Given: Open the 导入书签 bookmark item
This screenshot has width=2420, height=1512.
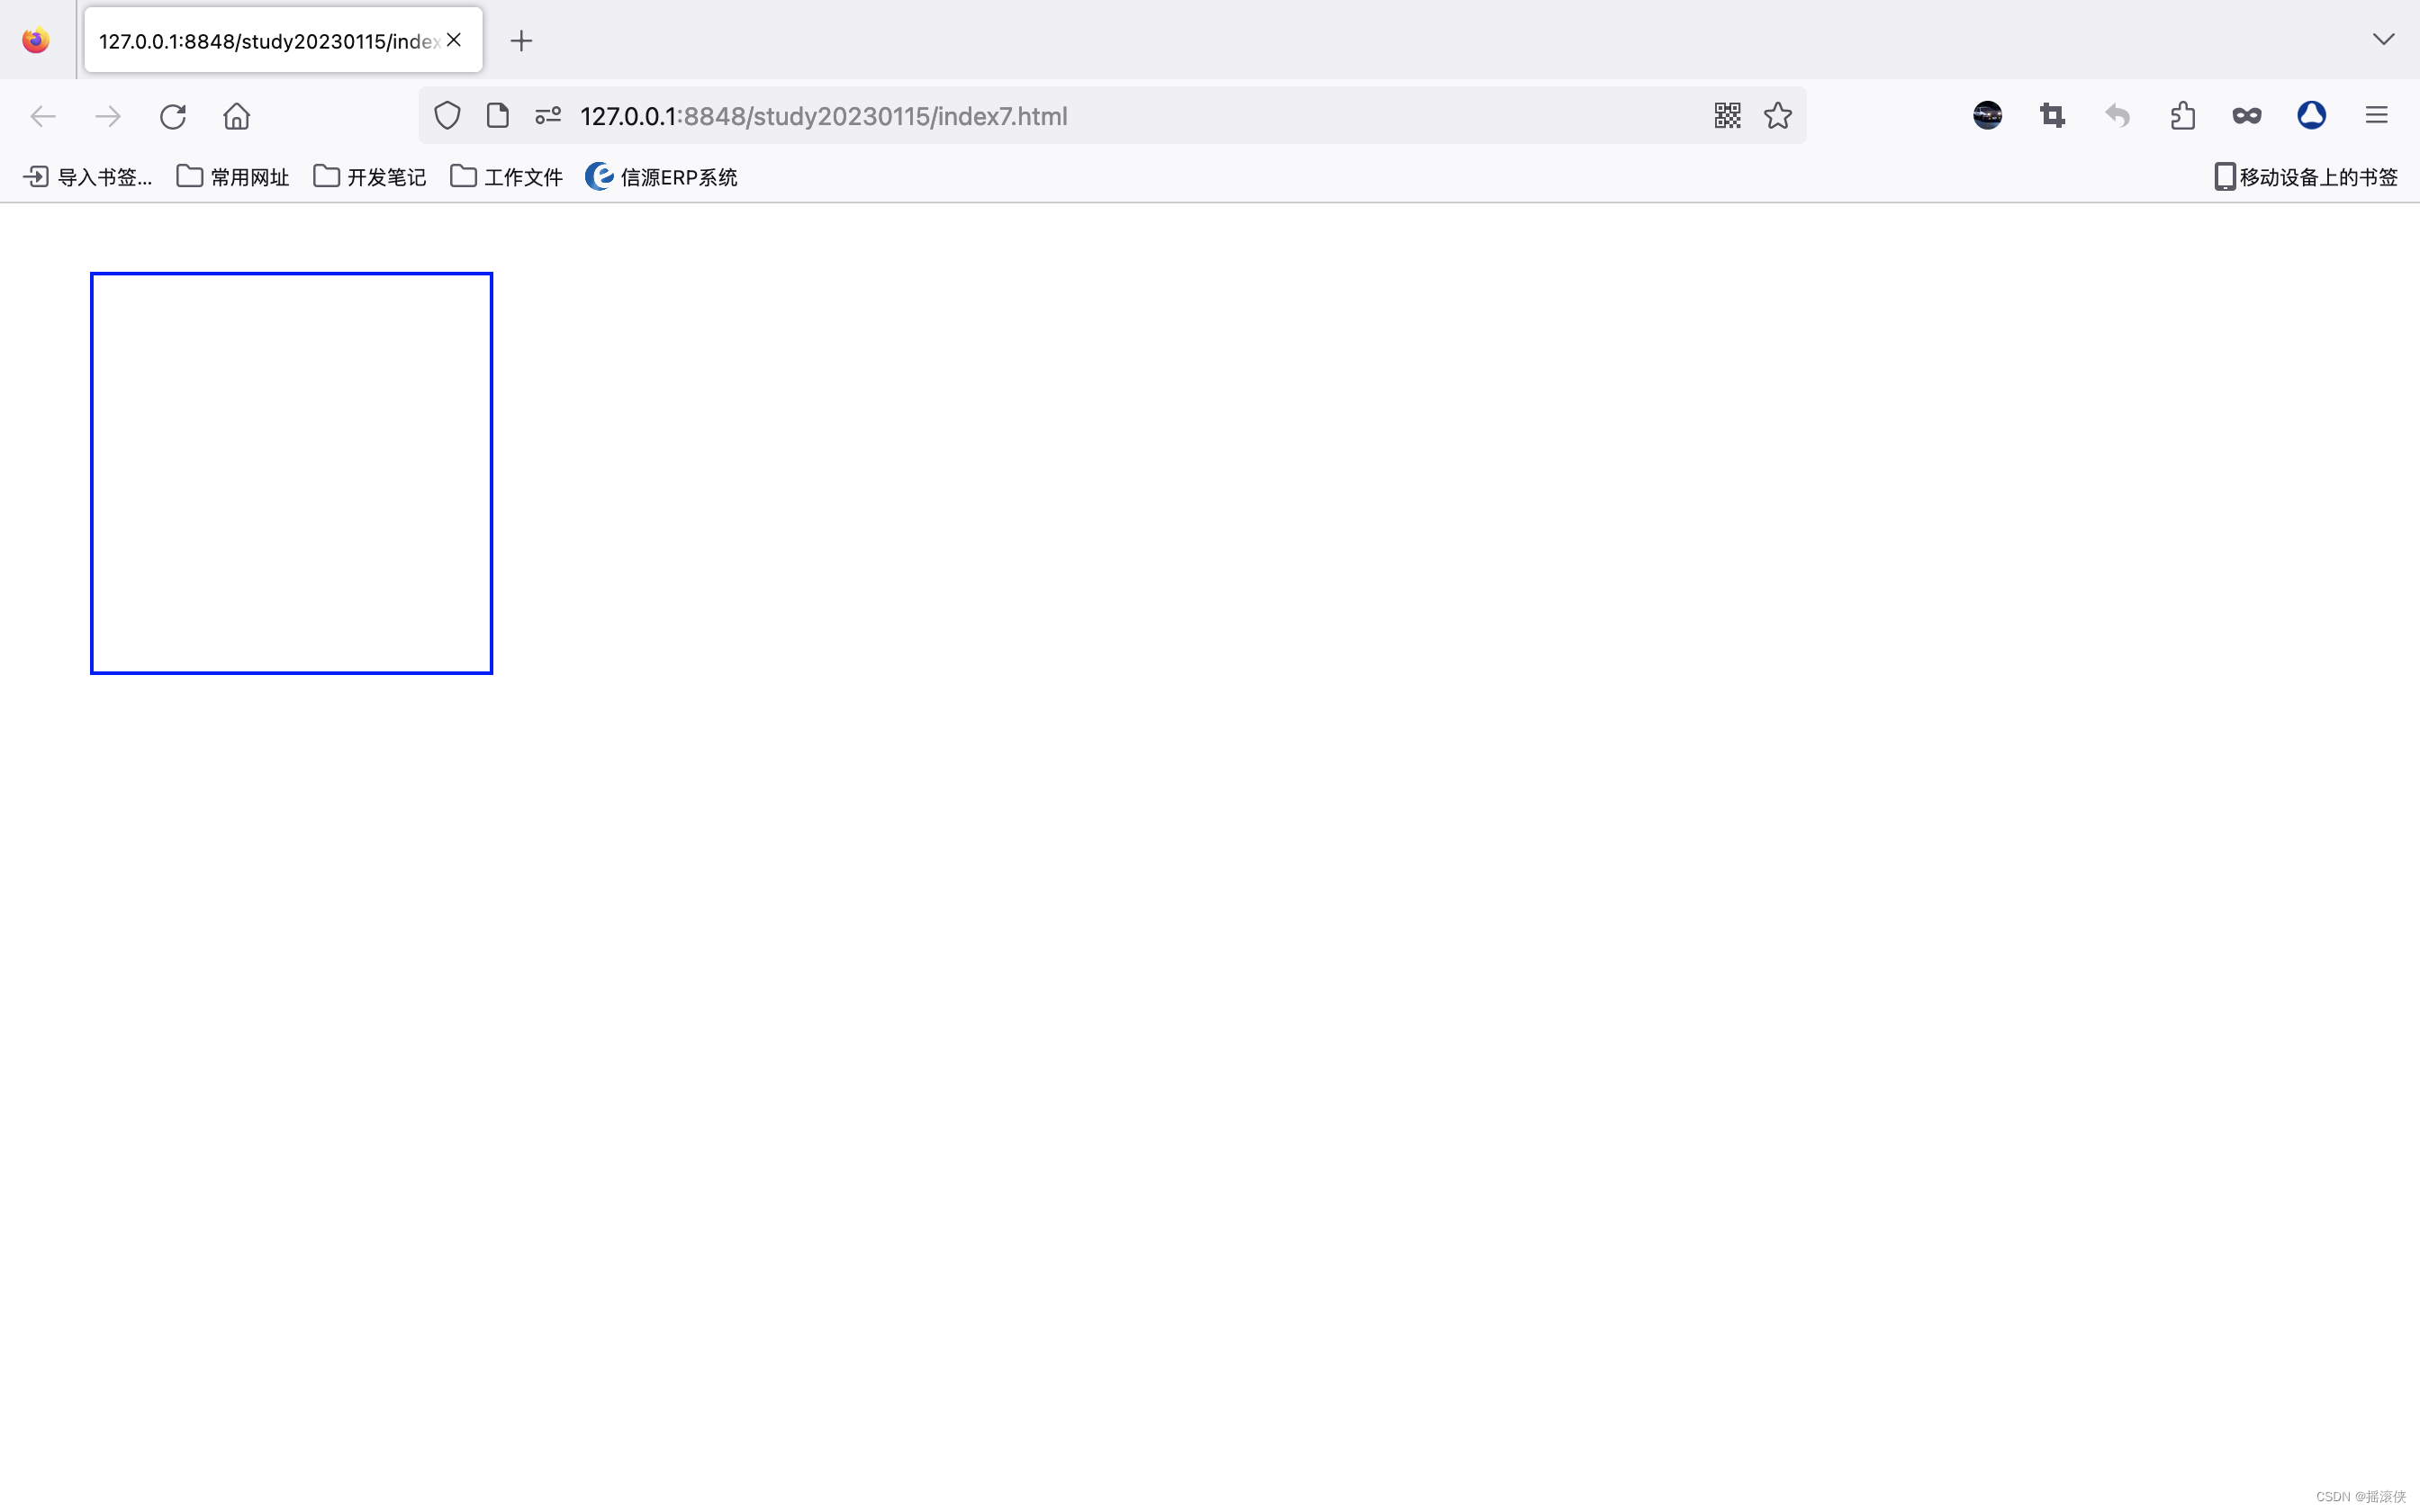Looking at the screenshot, I should pos(88,177).
